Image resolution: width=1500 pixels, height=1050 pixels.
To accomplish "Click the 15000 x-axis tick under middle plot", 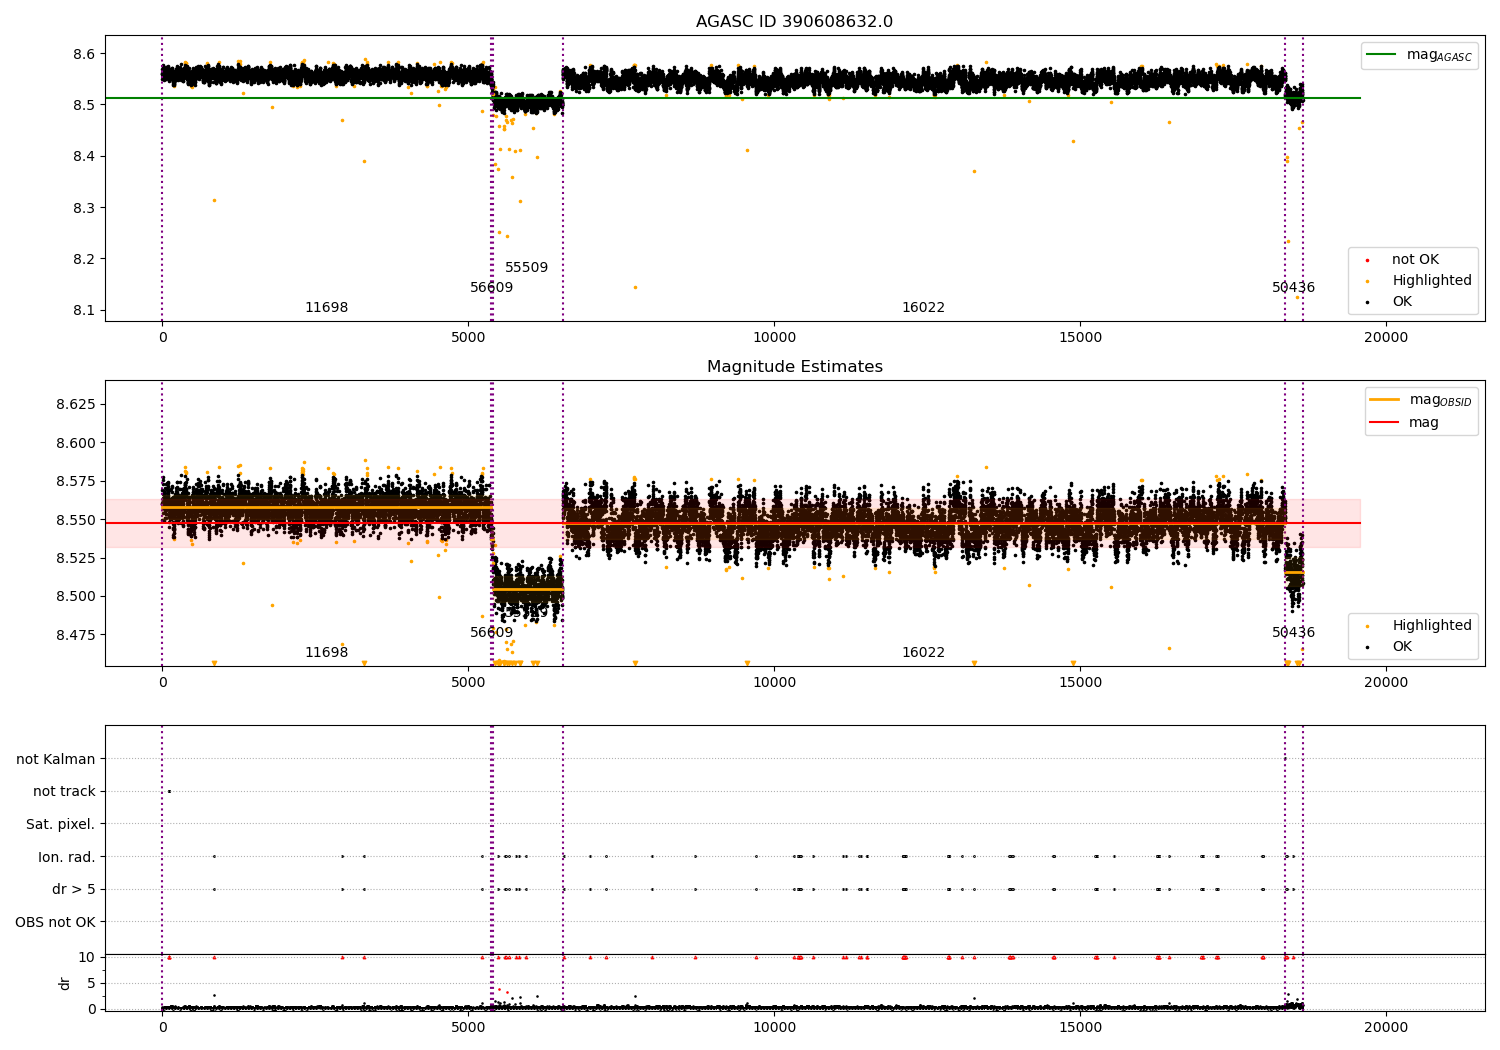I will click(x=1080, y=682).
